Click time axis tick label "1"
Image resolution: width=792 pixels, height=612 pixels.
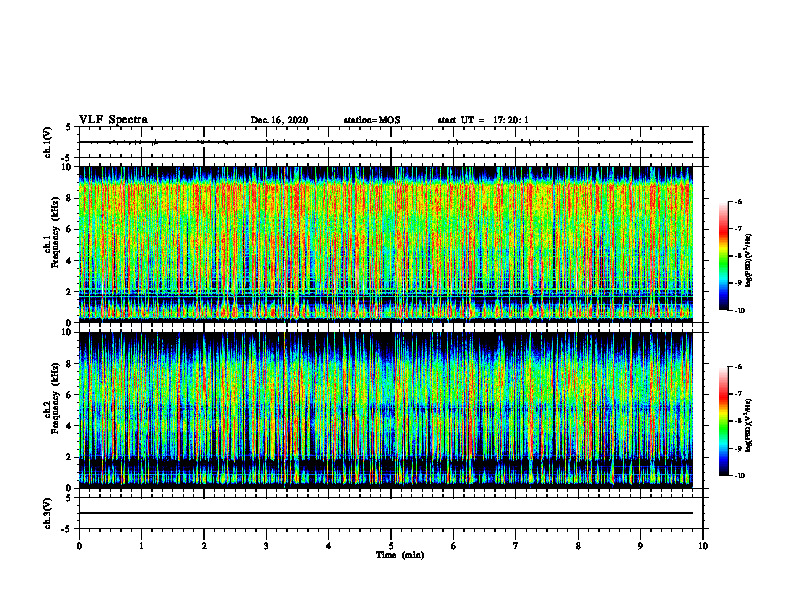pyautogui.click(x=141, y=546)
